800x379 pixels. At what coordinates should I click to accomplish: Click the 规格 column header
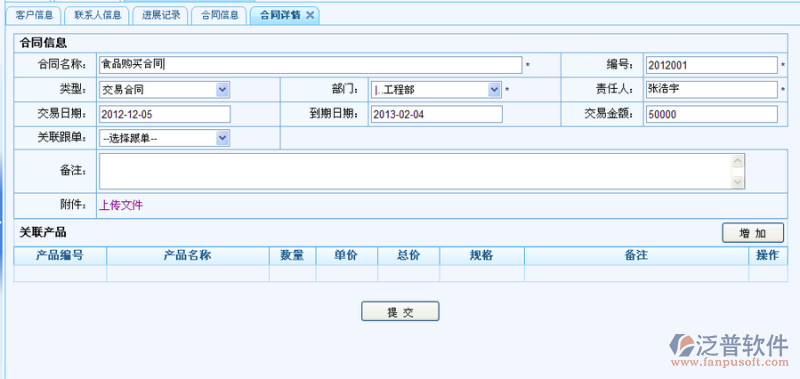[482, 256]
